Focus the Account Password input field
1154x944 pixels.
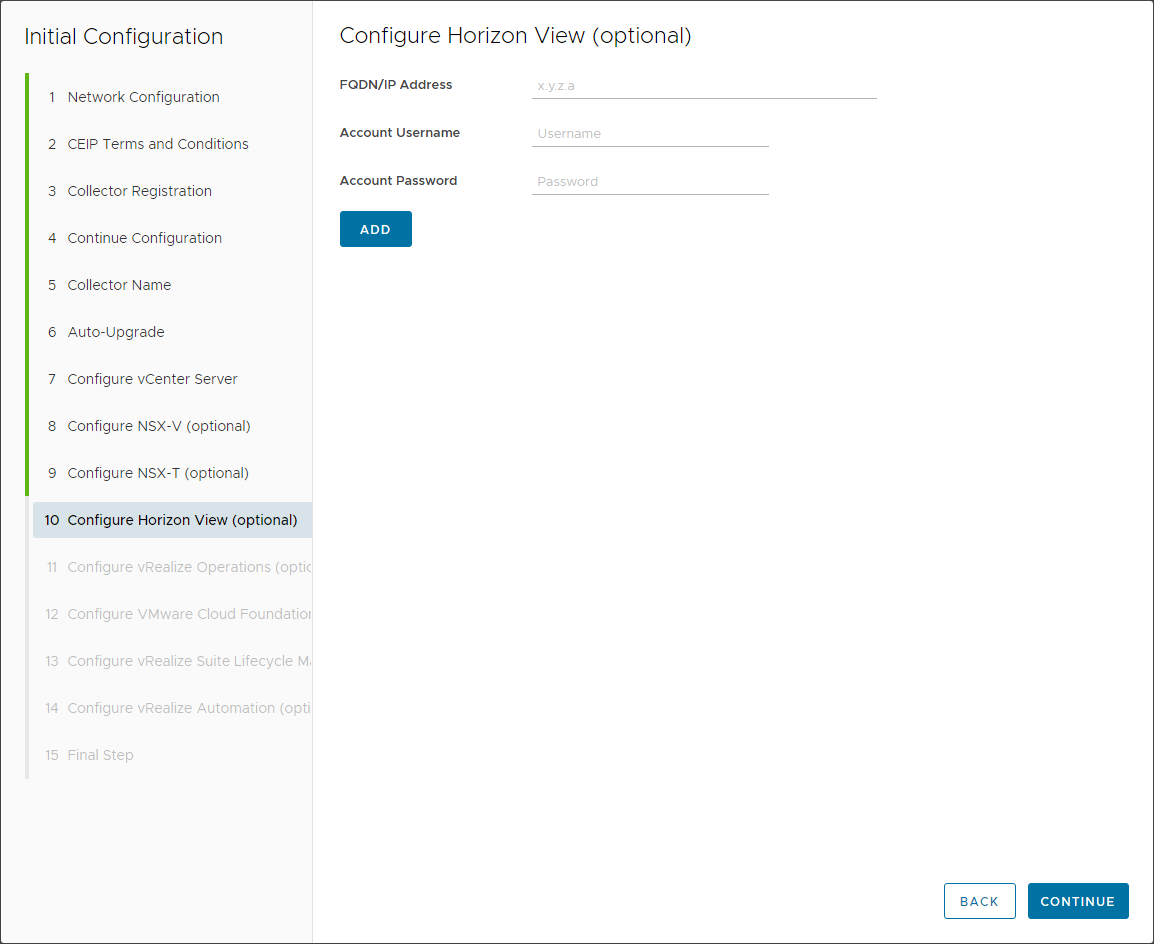coord(650,181)
